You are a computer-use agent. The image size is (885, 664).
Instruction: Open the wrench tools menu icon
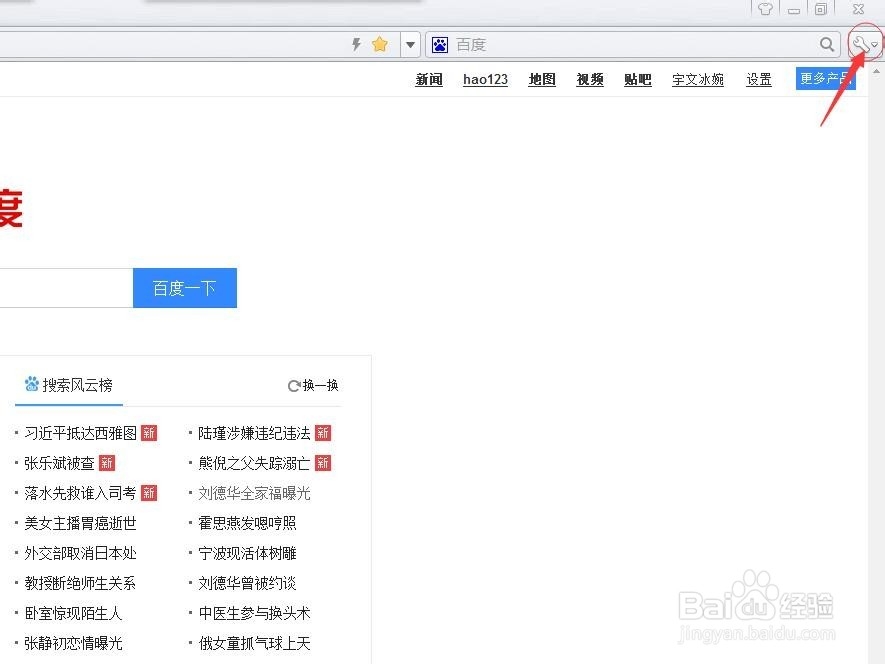861,43
